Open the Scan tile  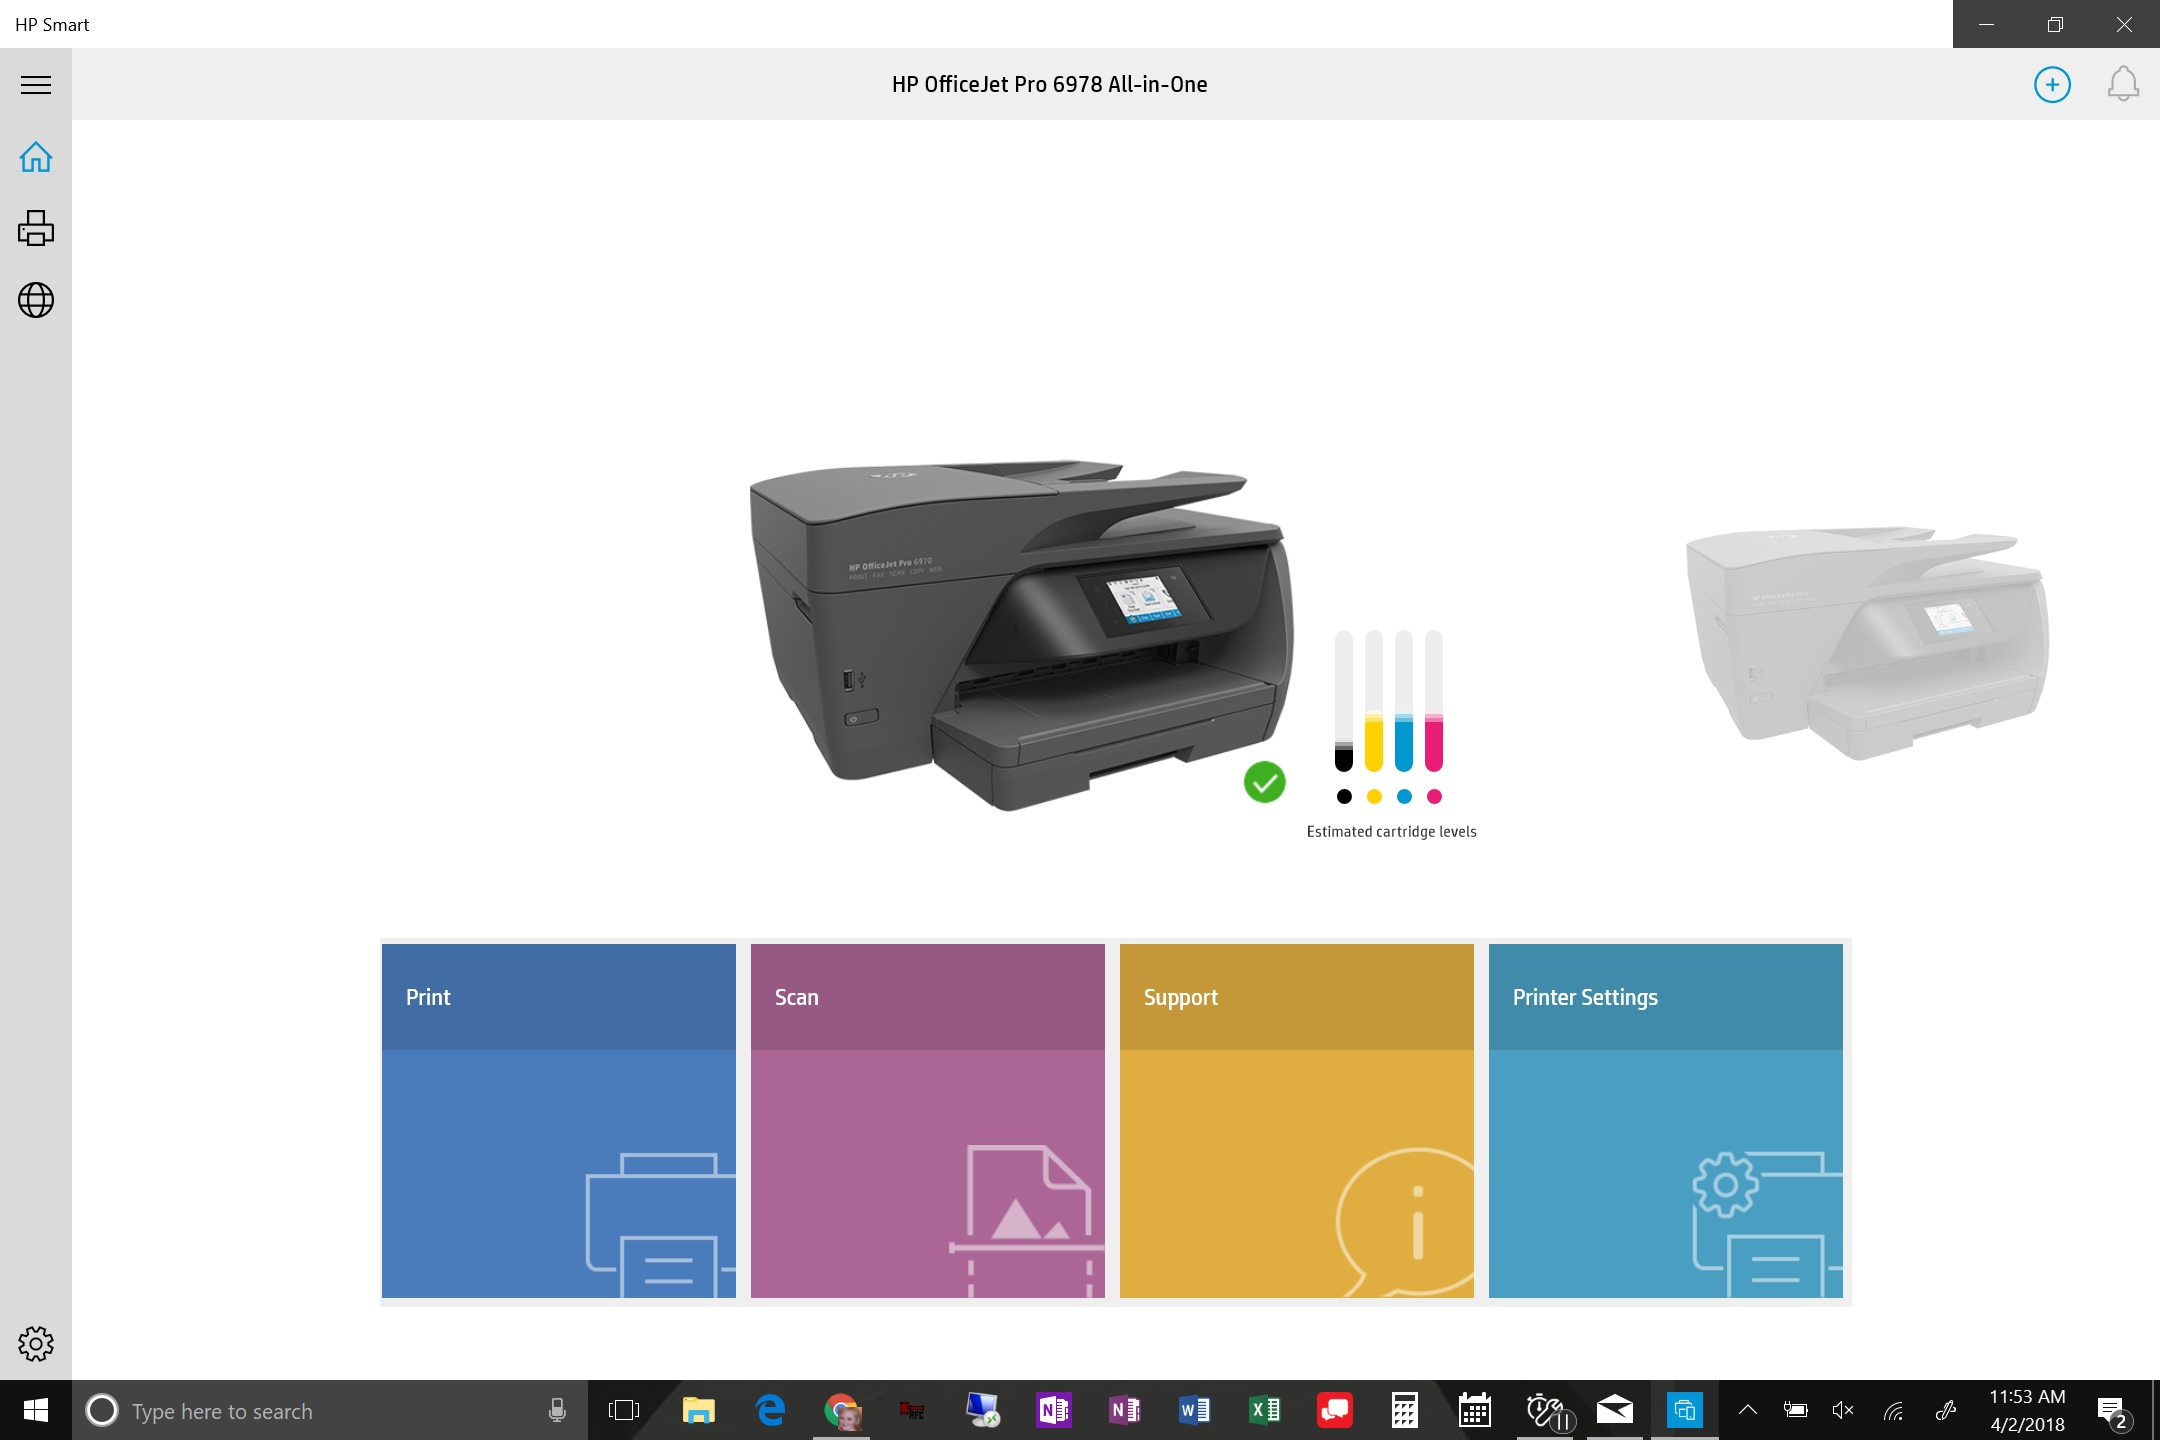pos(927,1120)
